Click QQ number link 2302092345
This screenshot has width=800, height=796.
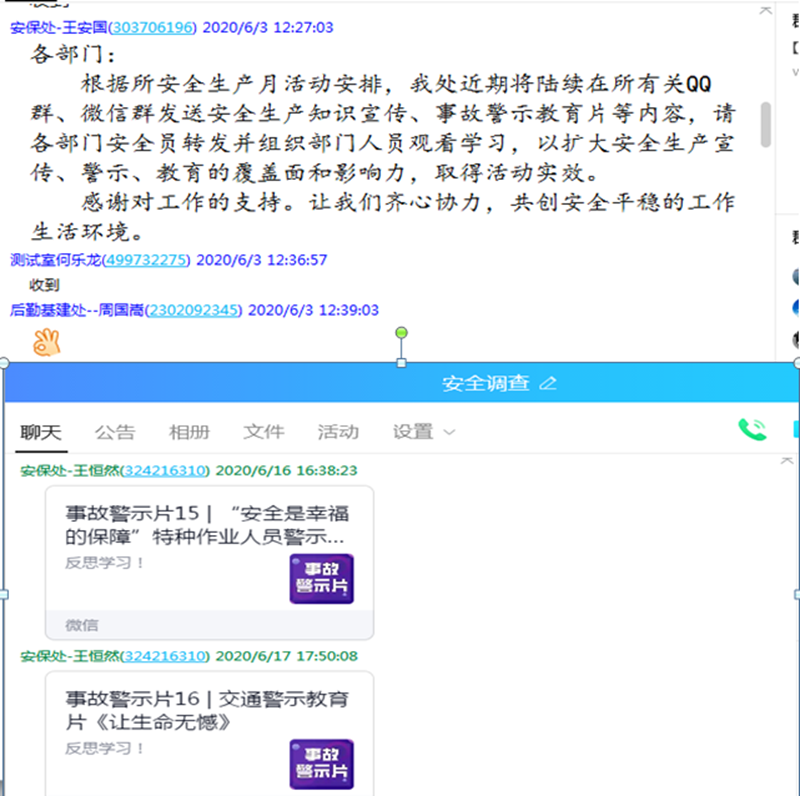click(x=193, y=310)
